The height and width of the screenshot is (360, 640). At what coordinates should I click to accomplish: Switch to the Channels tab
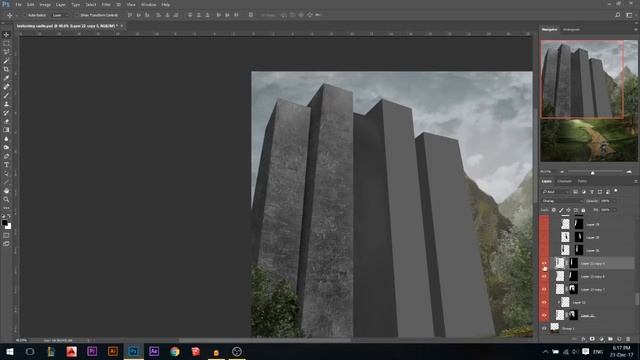point(564,181)
